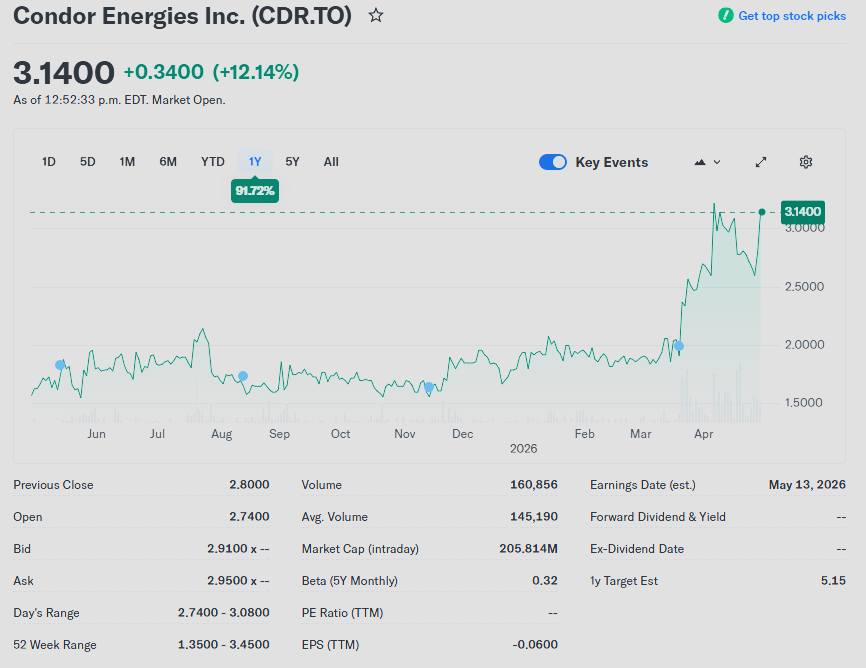Select the 5Y chart range
Viewport: 866px width, 668px height.
point(292,162)
